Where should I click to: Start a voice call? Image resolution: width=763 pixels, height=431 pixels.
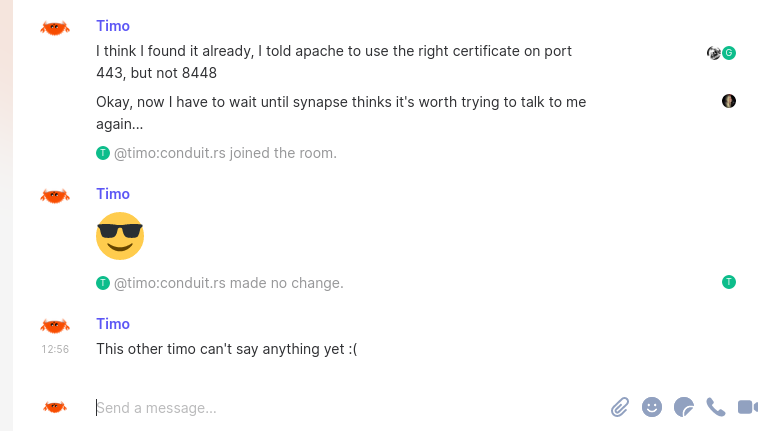(715, 407)
